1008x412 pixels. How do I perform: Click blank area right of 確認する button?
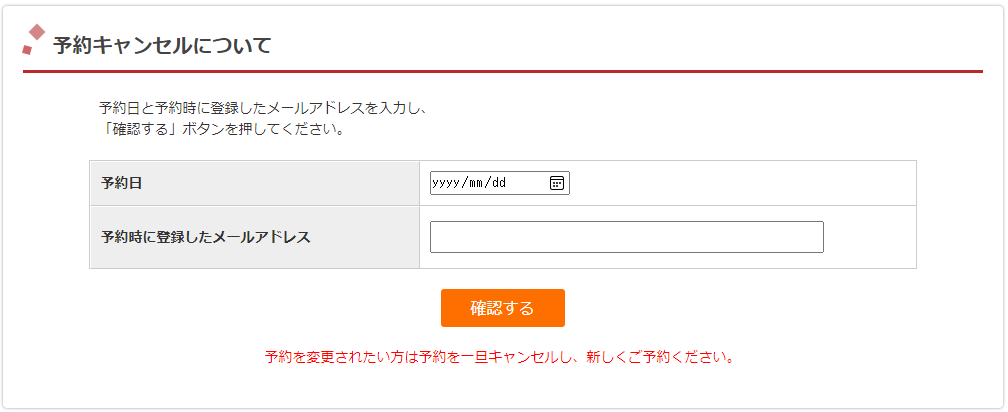click(x=741, y=308)
